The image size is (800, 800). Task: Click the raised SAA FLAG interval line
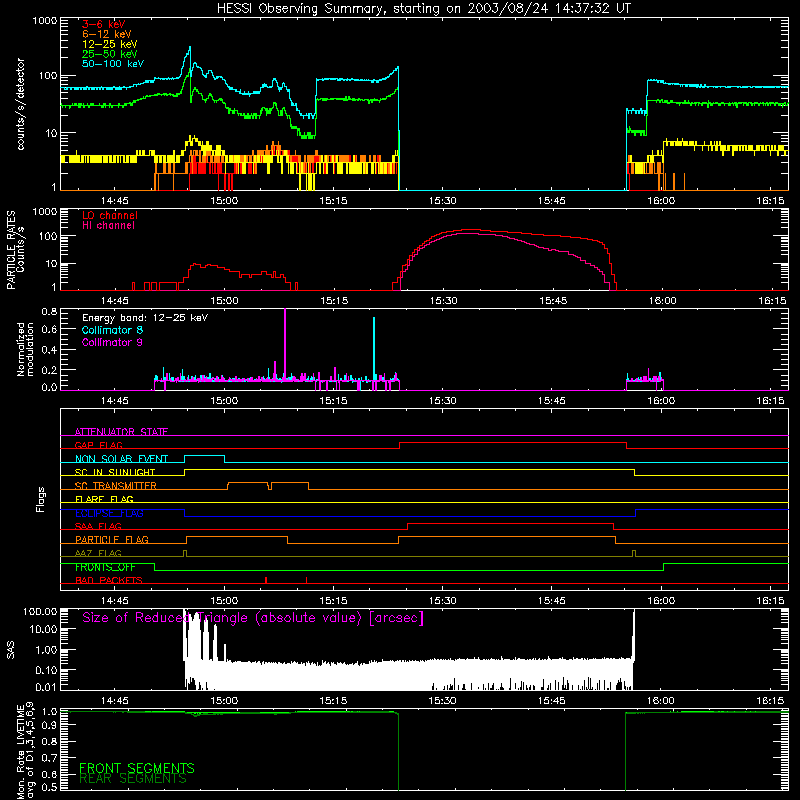pyautogui.click(x=510, y=523)
